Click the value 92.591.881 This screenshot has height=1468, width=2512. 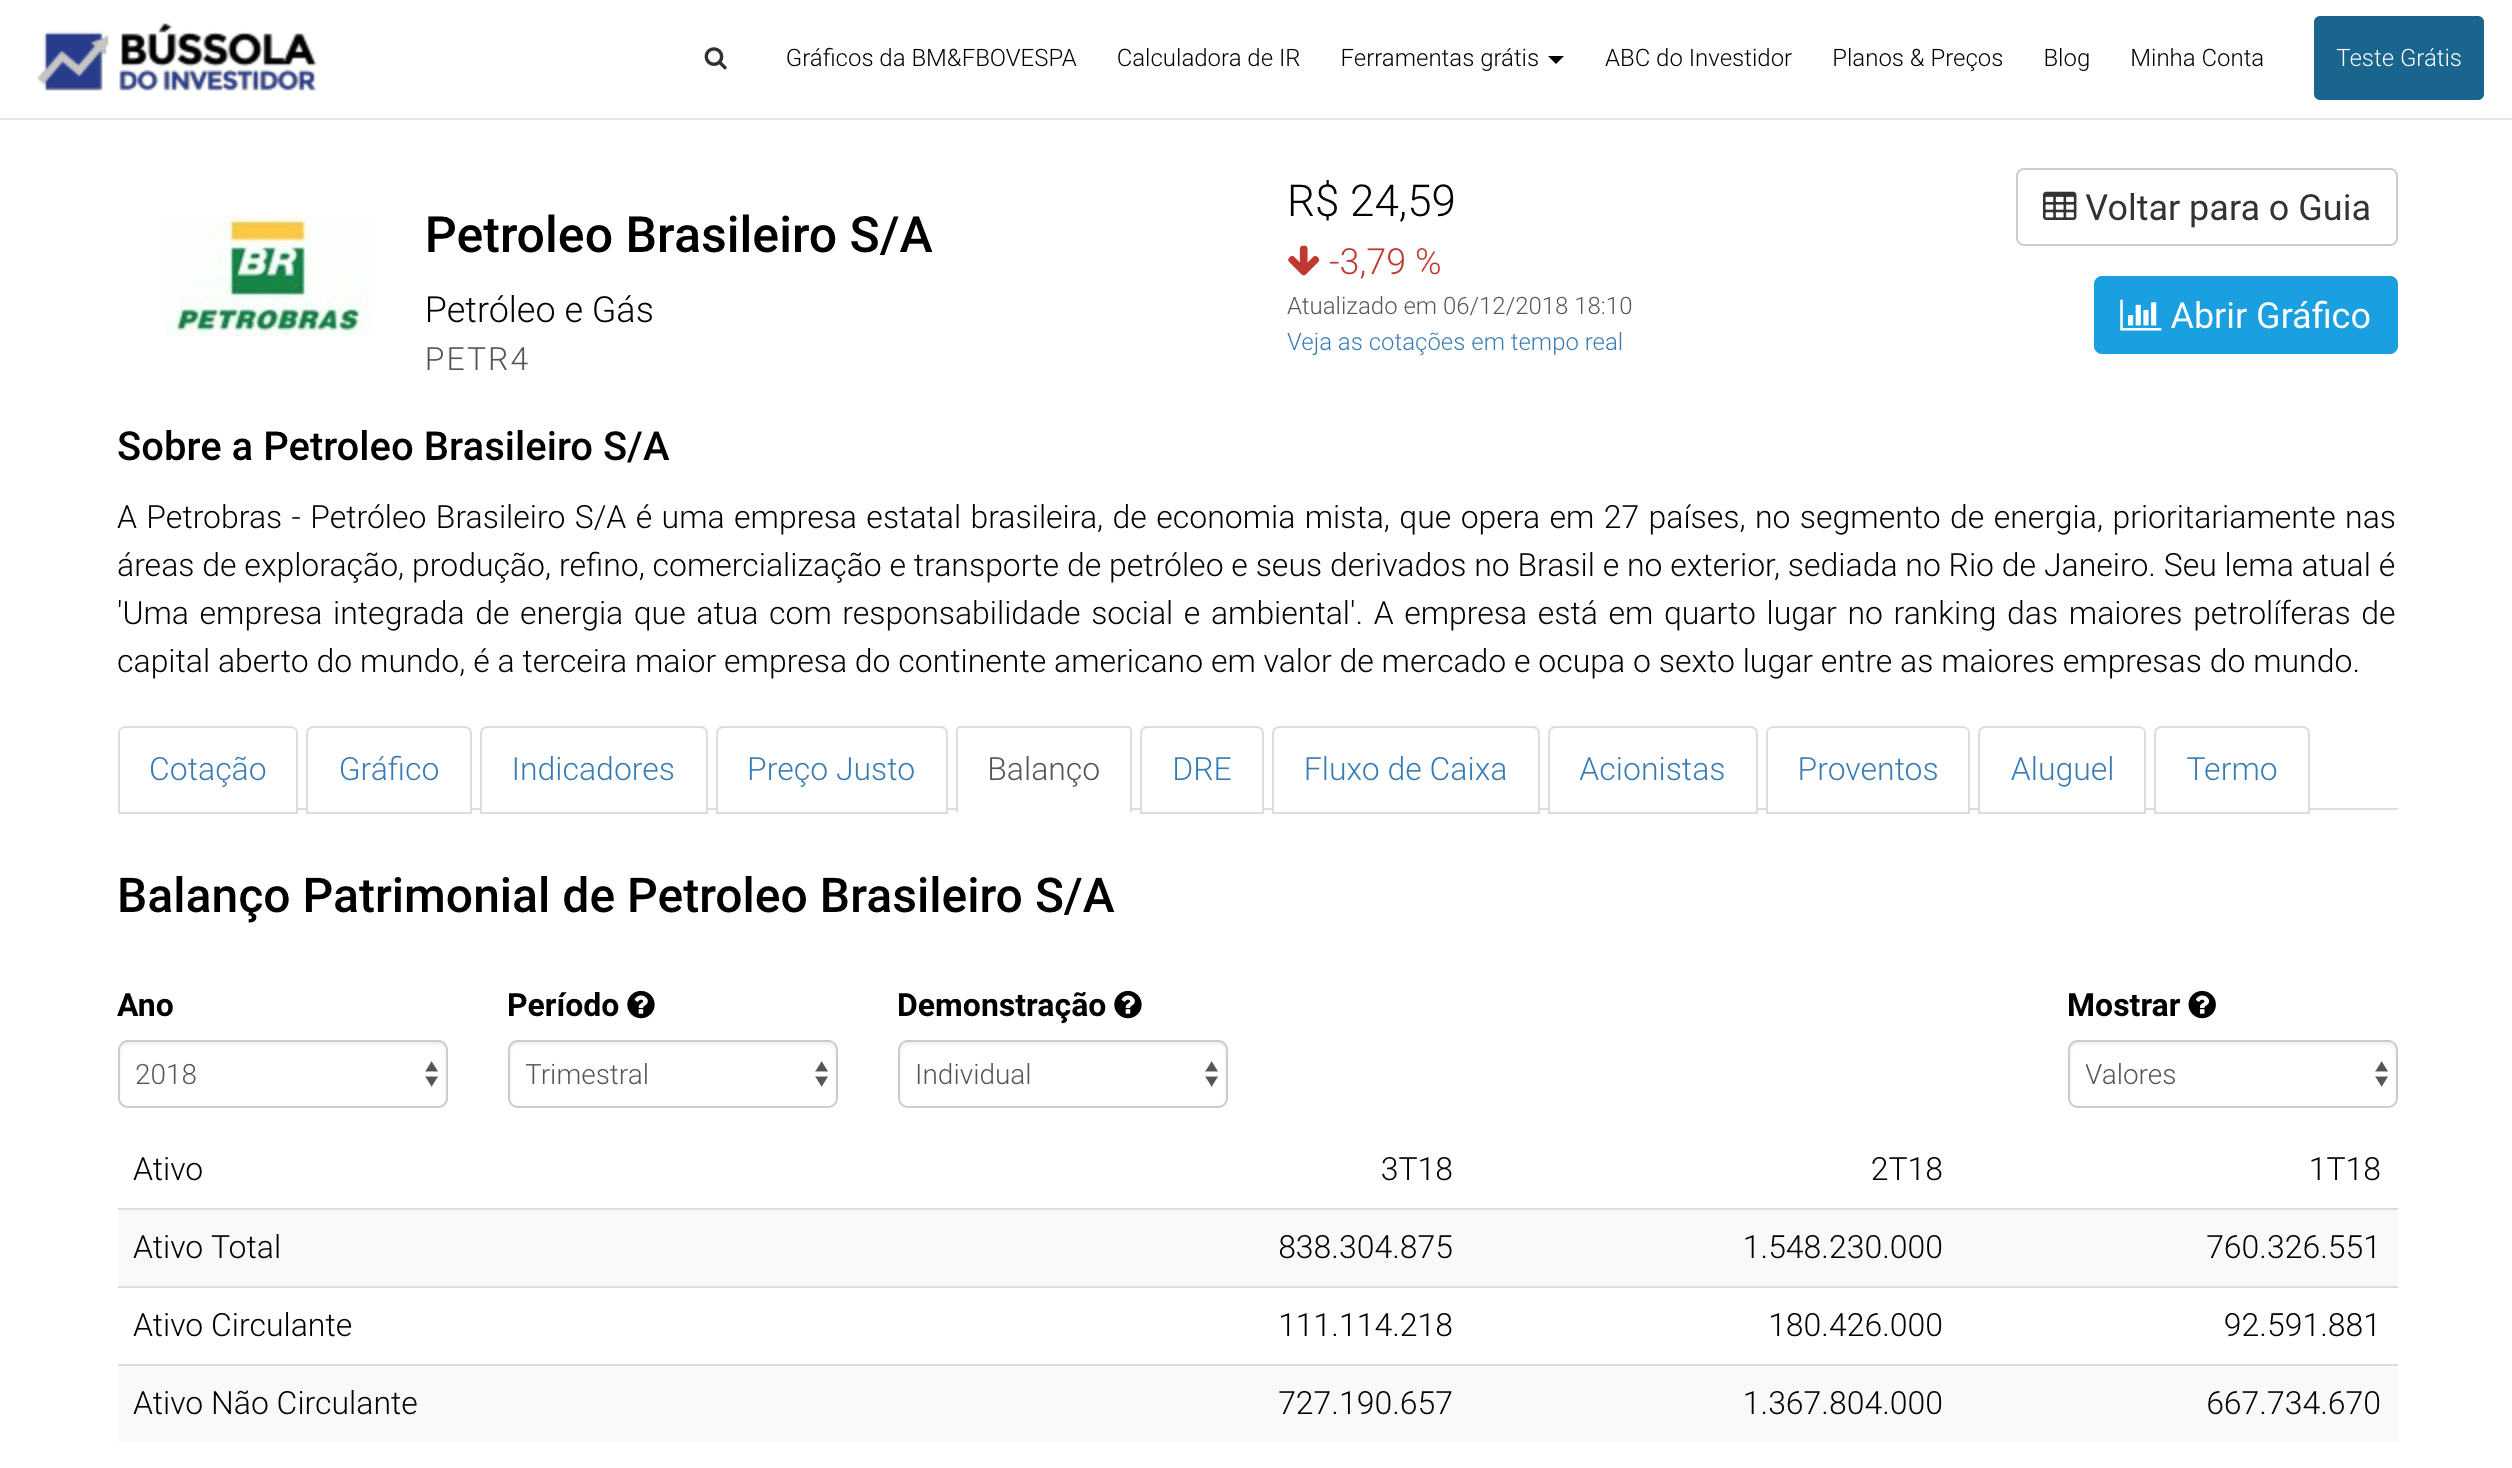pos(2302,1325)
